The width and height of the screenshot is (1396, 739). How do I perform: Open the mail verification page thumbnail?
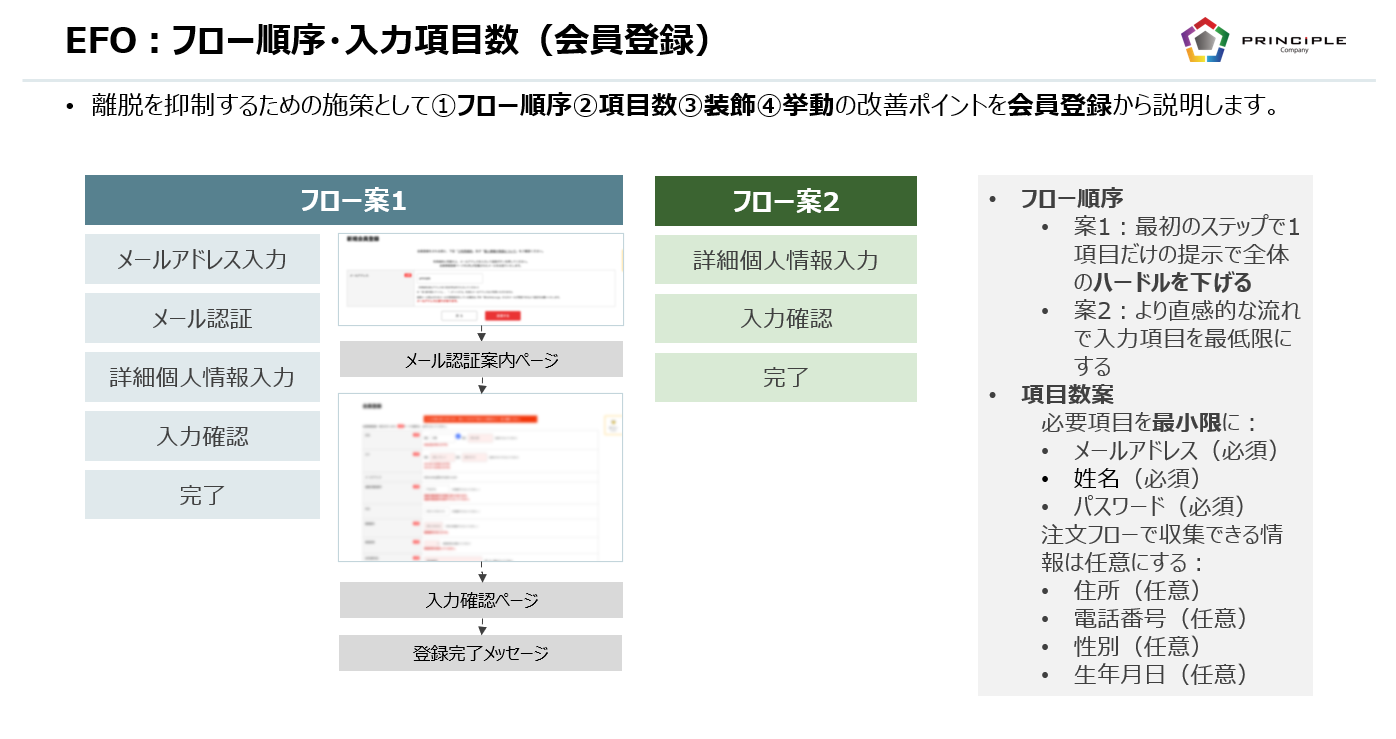tap(481, 279)
